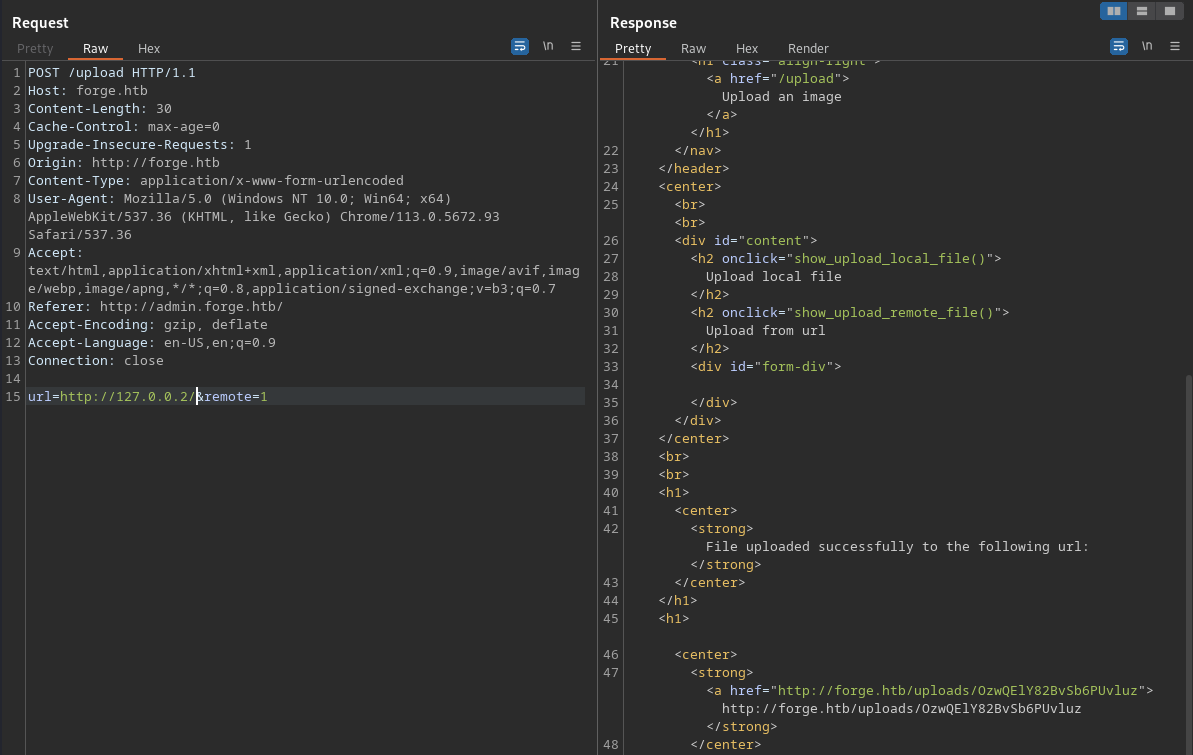The image size is (1193, 755).
Task: Toggle word wrap icon in Response panel
Action: tap(1118, 46)
